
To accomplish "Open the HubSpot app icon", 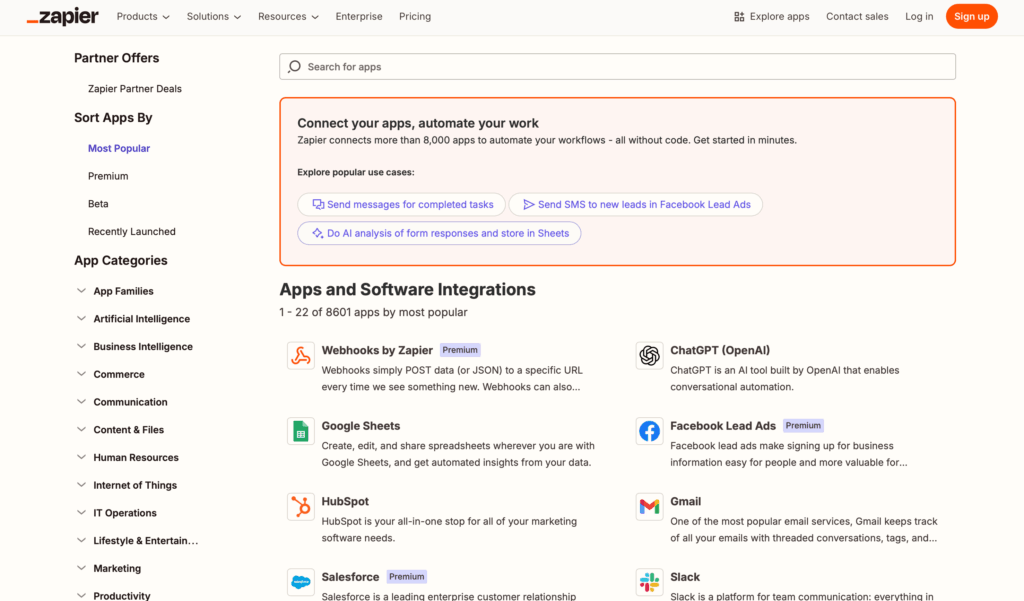I will (x=301, y=507).
